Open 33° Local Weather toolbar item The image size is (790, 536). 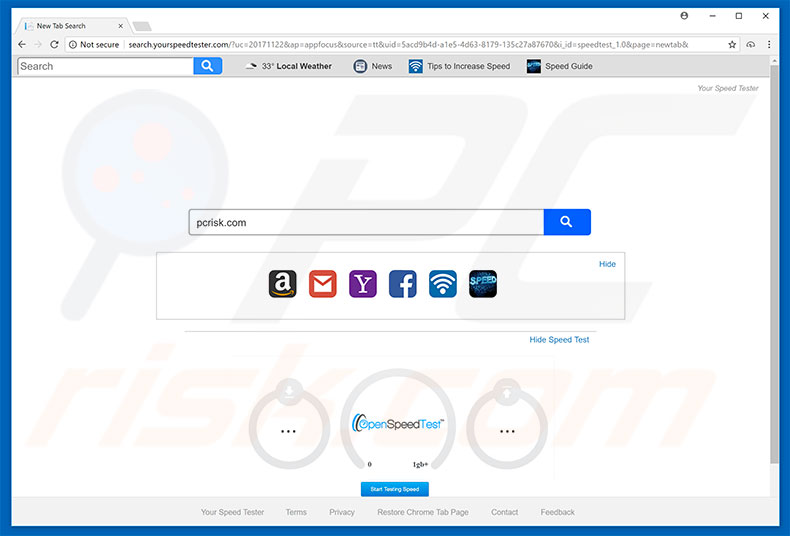[288, 66]
